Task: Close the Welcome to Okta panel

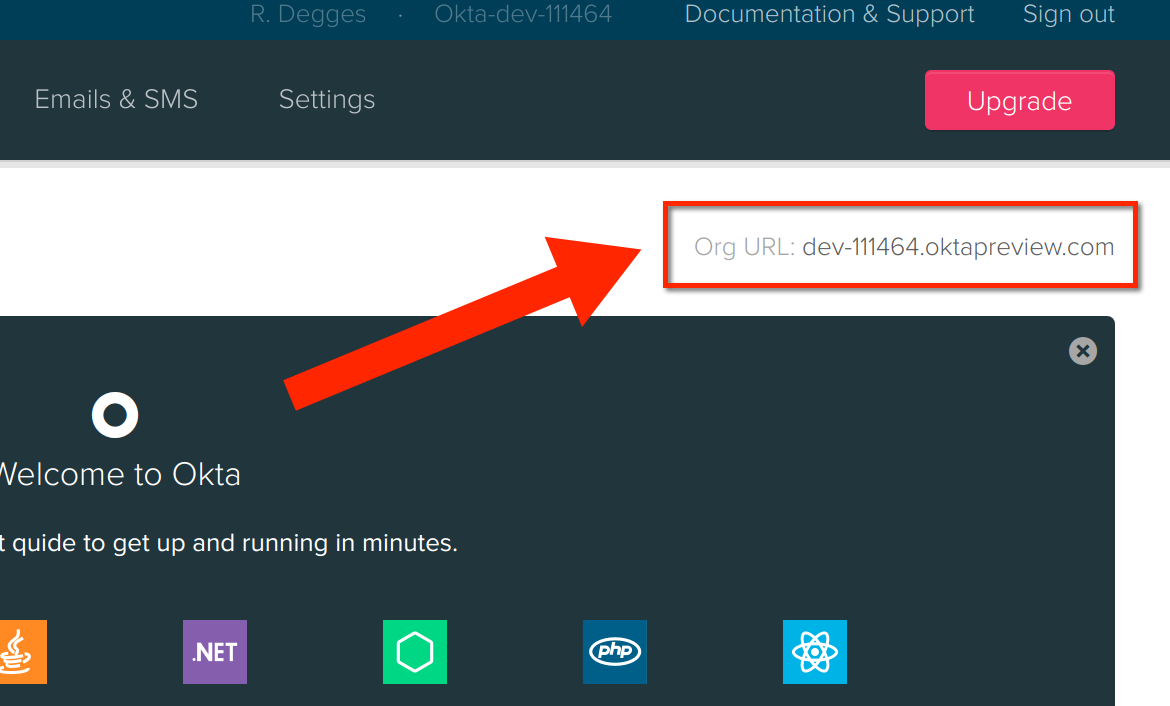Action: 1083,351
